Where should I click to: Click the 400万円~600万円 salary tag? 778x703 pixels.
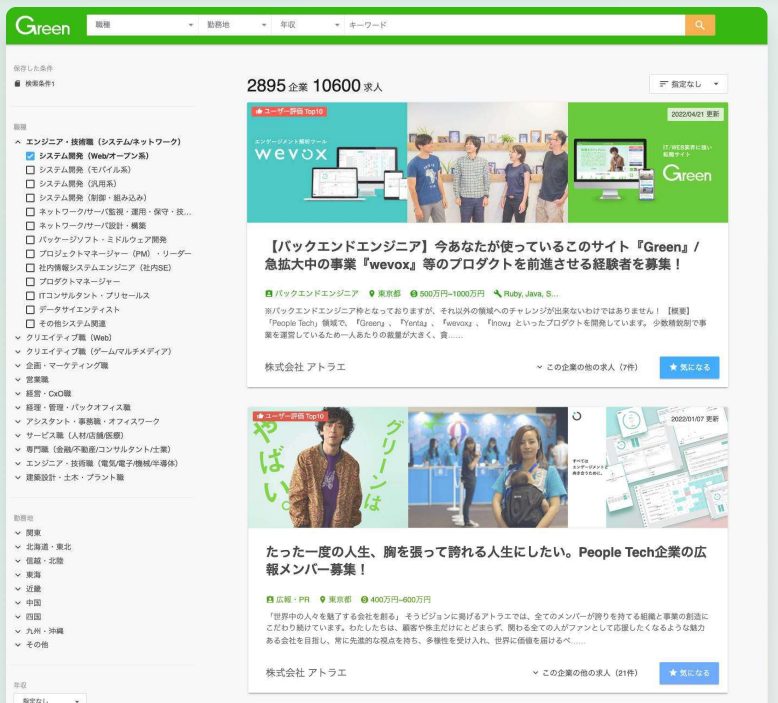point(395,599)
